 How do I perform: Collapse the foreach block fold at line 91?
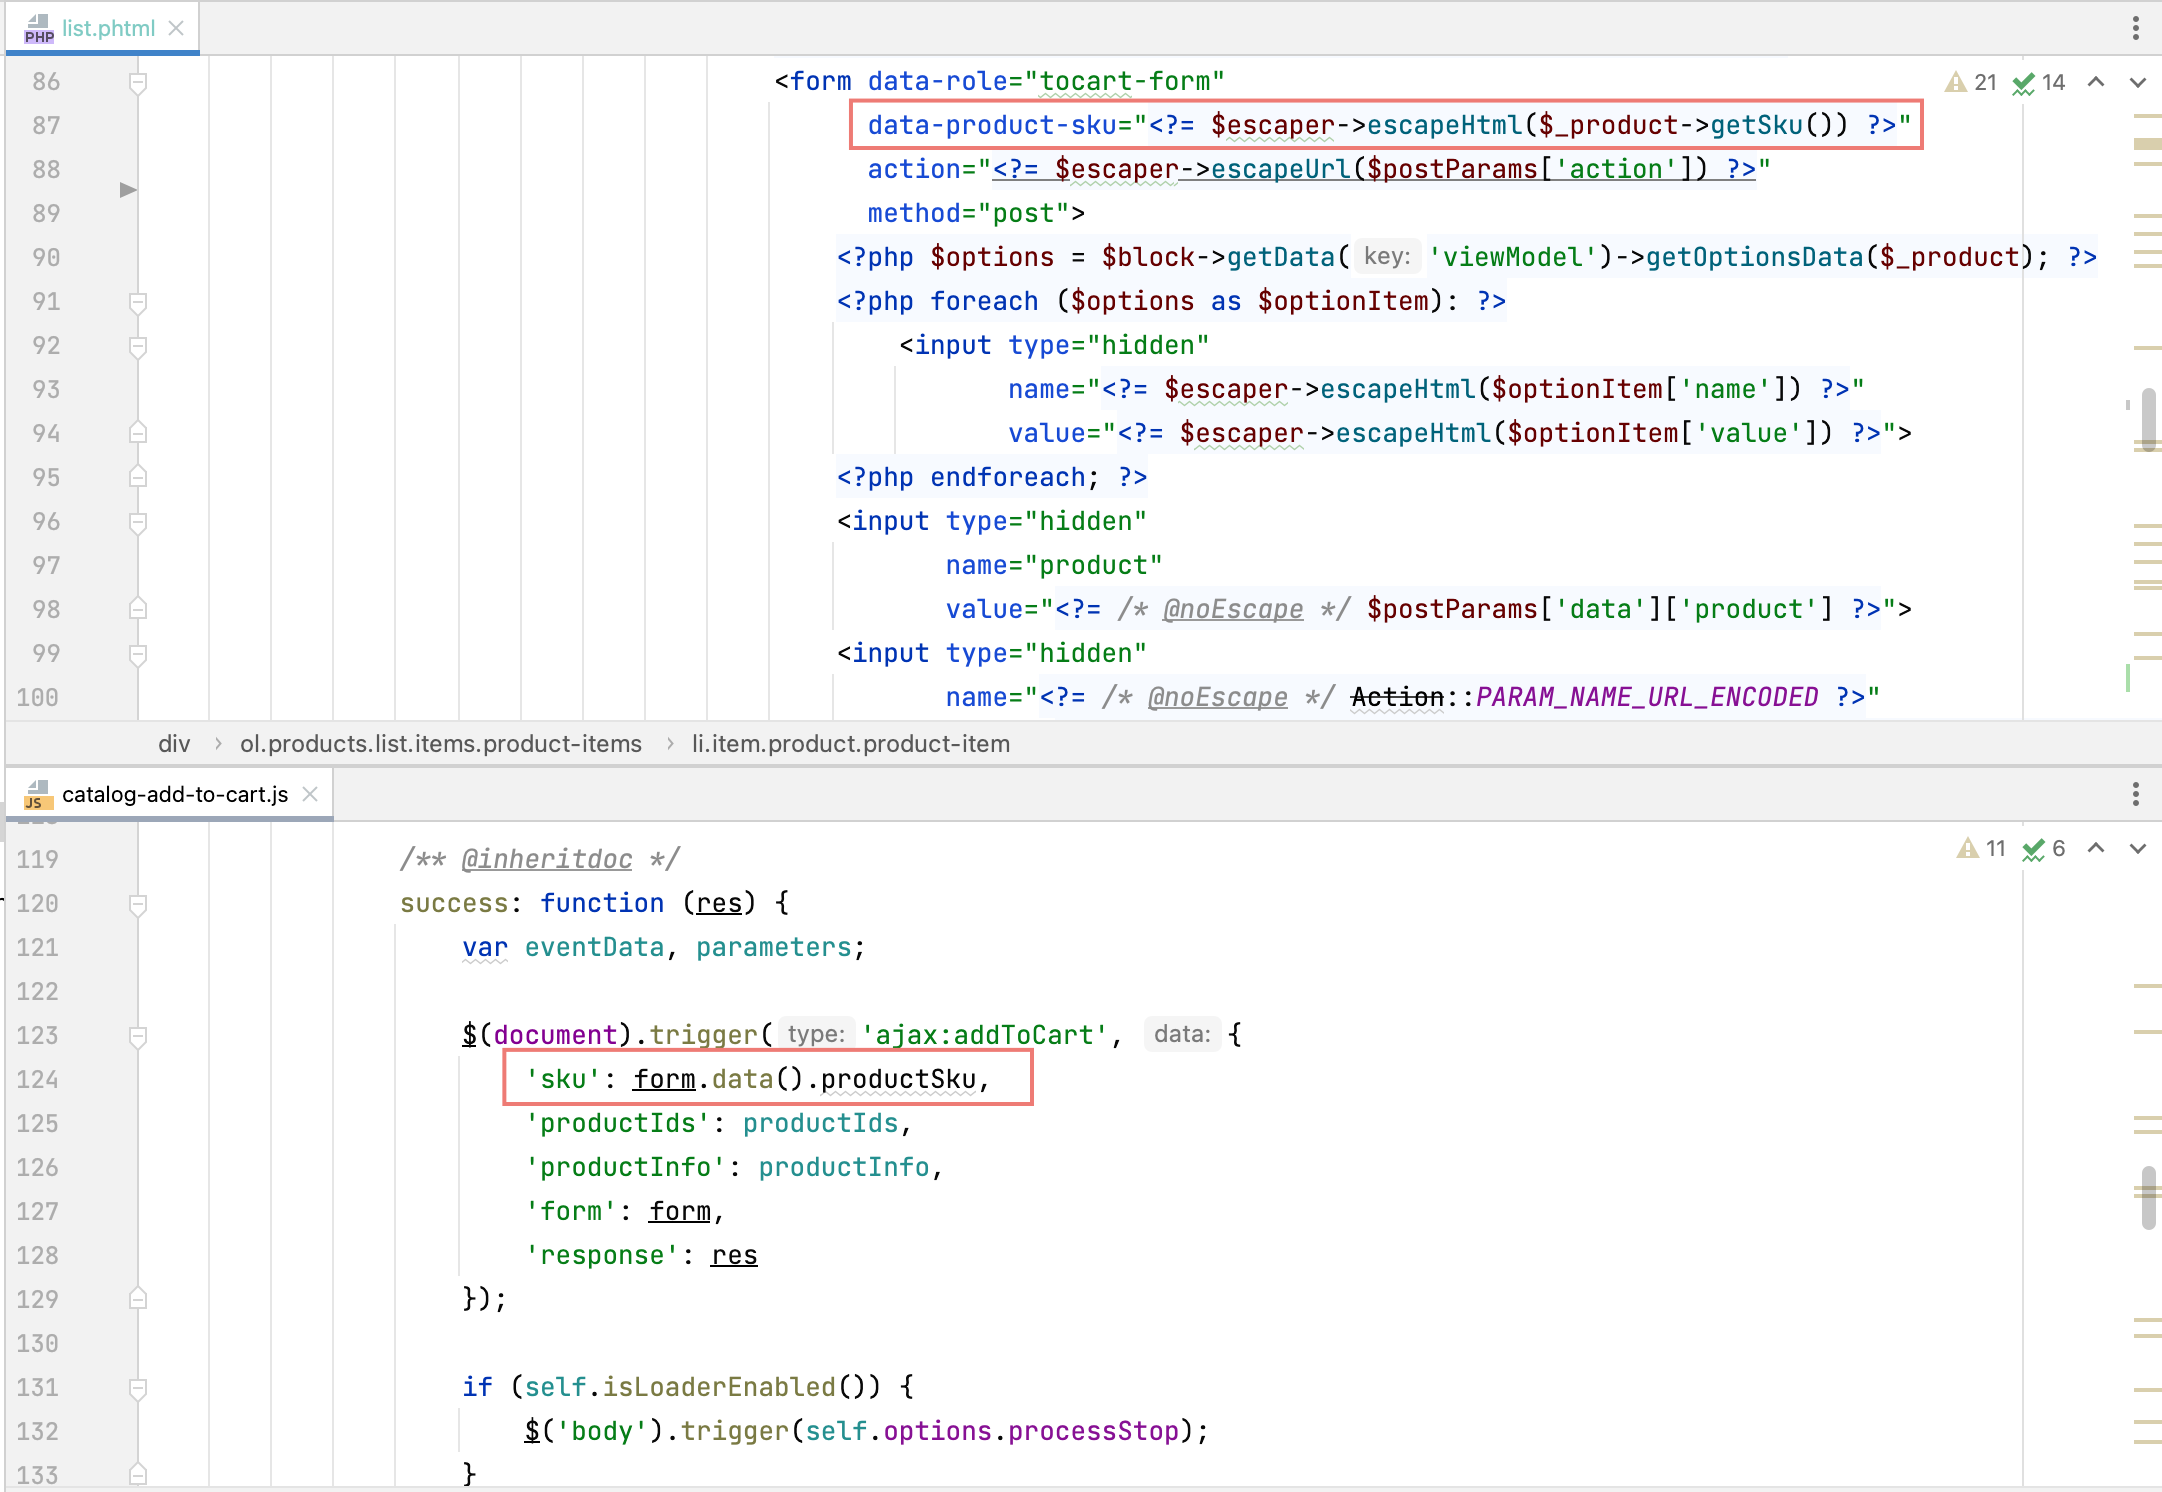pyautogui.click(x=138, y=302)
